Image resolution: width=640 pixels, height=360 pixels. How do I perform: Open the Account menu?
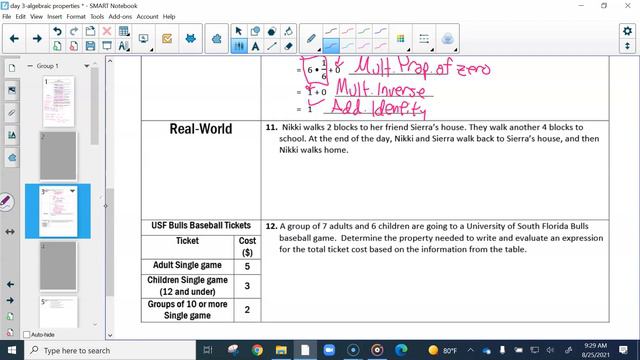147,17
